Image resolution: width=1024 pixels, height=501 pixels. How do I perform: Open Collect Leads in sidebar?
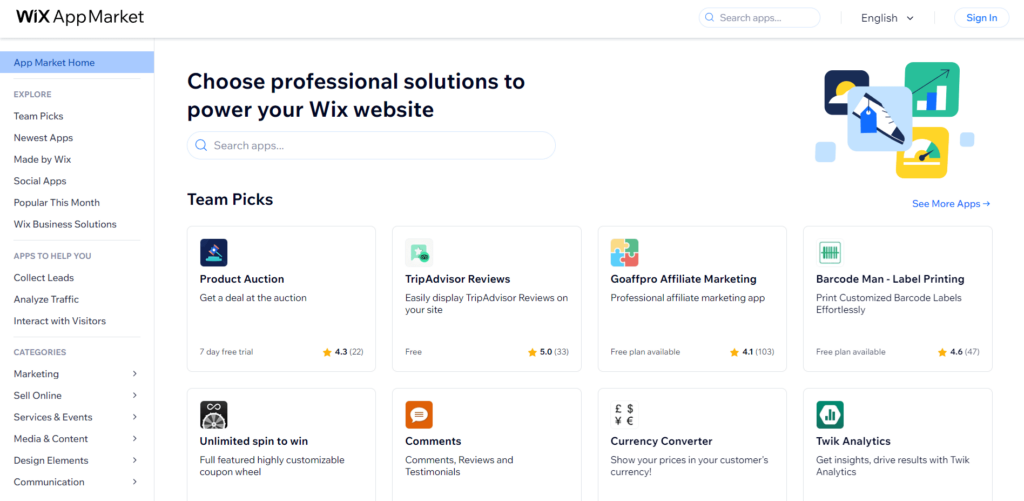pyautogui.click(x=44, y=278)
